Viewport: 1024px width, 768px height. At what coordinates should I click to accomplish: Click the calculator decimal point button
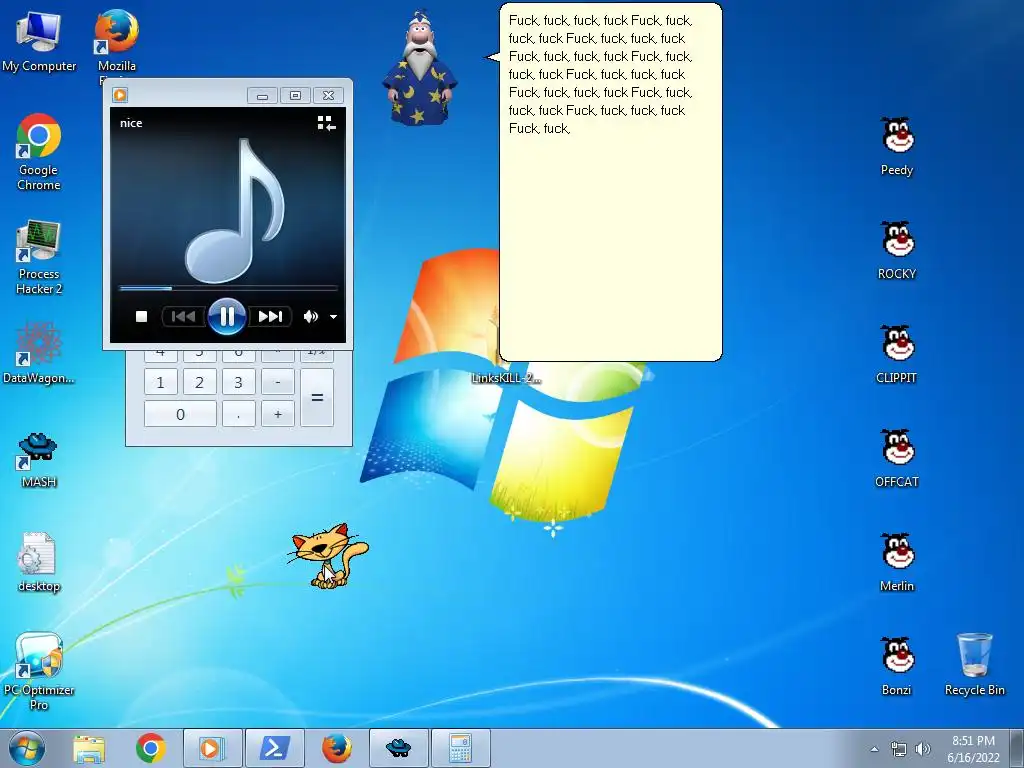238,414
